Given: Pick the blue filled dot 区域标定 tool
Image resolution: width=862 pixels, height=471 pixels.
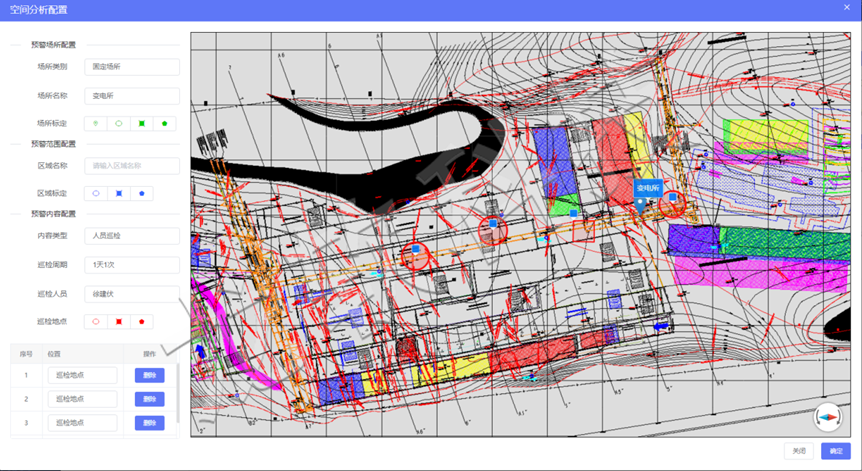Looking at the screenshot, I should pyautogui.click(x=142, y=193).
